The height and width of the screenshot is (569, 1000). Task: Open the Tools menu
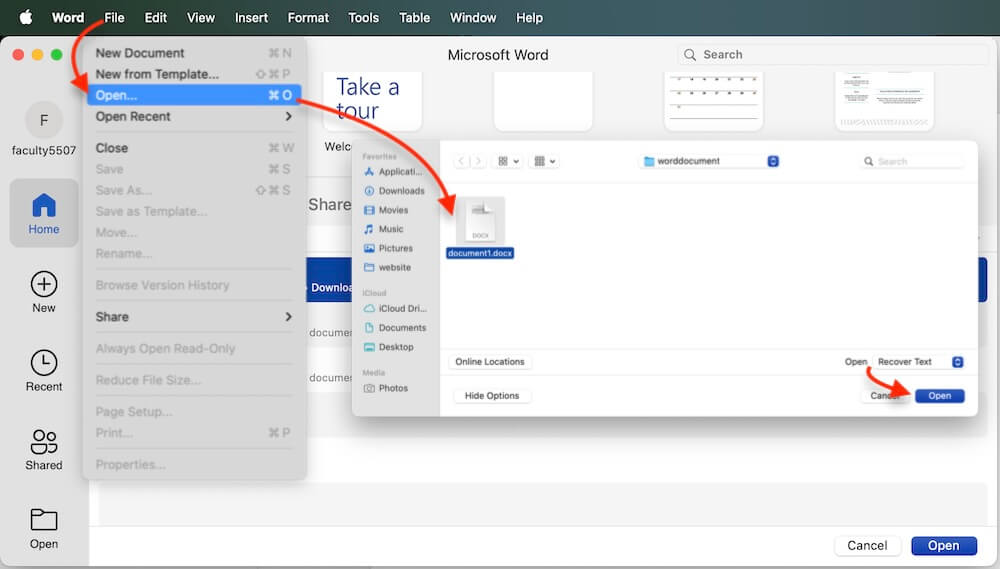[364, 17]
